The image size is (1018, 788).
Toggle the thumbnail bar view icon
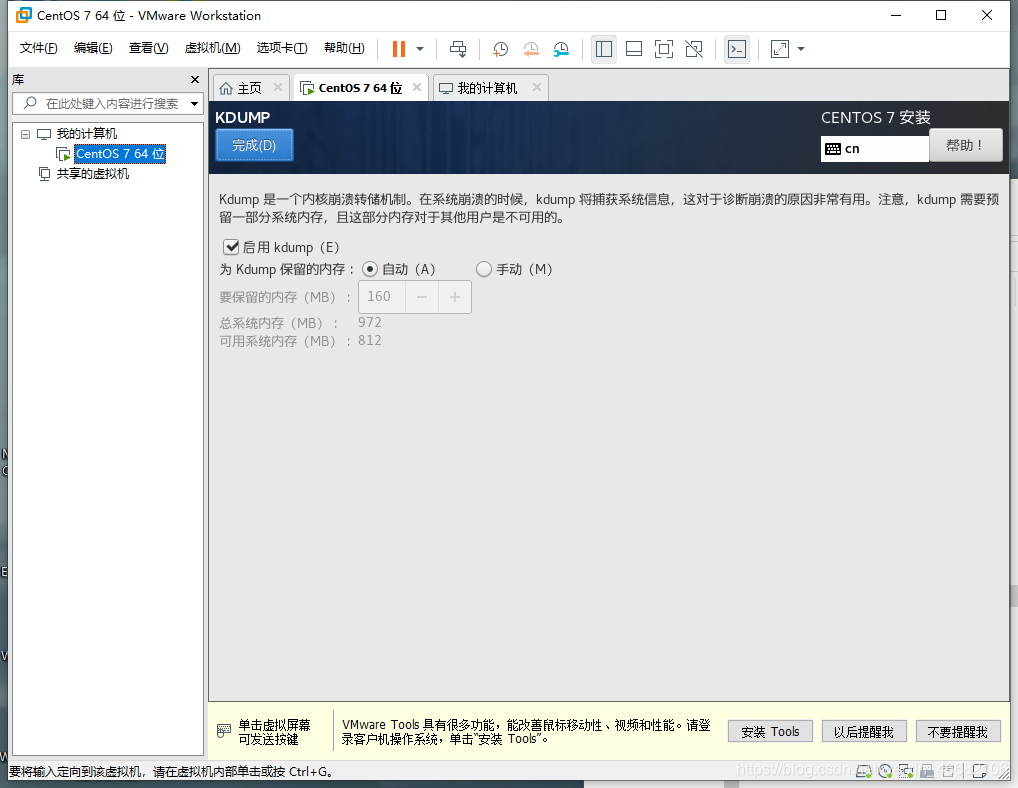pos(634,49)
